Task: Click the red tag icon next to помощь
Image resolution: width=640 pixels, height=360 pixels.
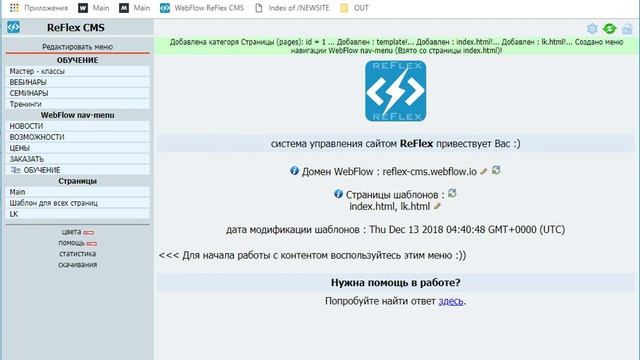Action: pyautogui.click(x=91, y=244)
